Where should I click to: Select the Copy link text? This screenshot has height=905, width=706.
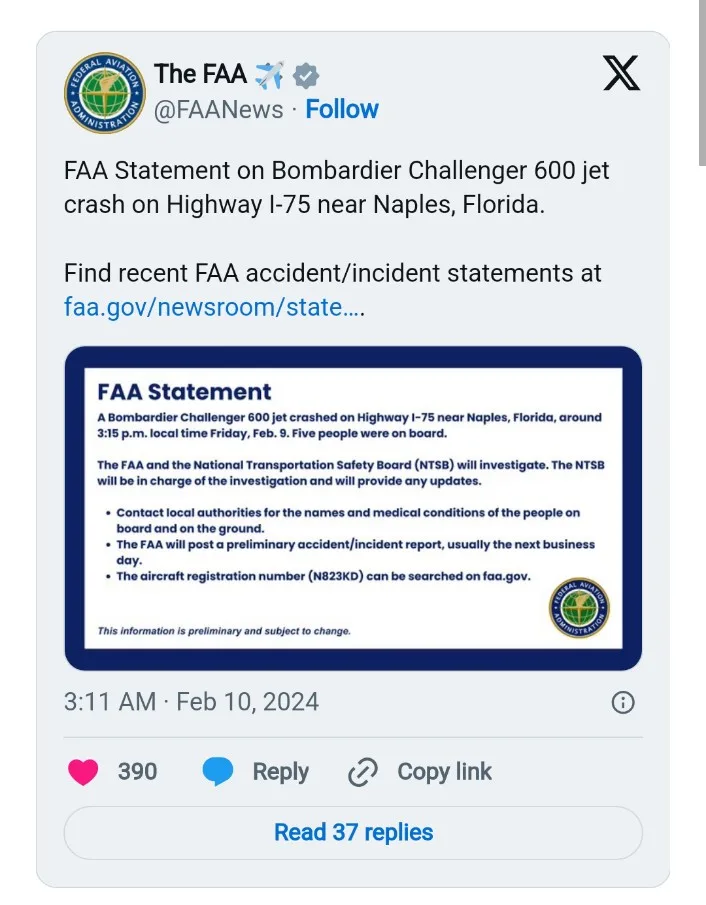point(444,772)
